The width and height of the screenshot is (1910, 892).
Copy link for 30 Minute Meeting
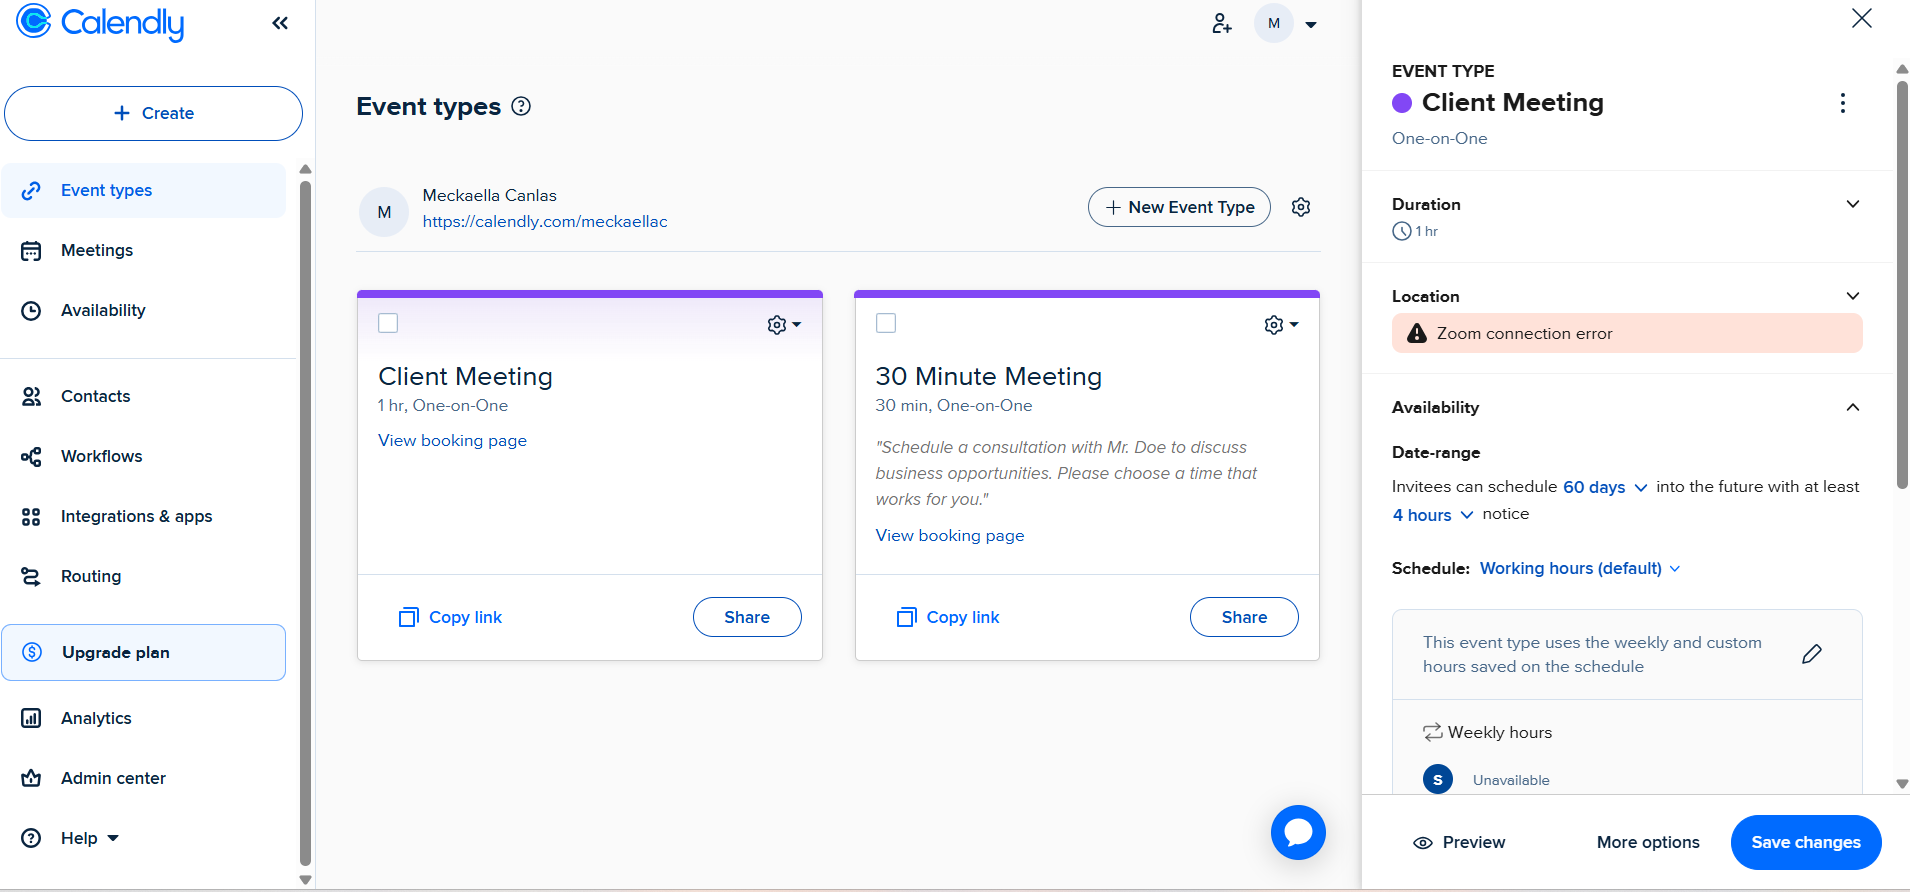click(948, 617)
